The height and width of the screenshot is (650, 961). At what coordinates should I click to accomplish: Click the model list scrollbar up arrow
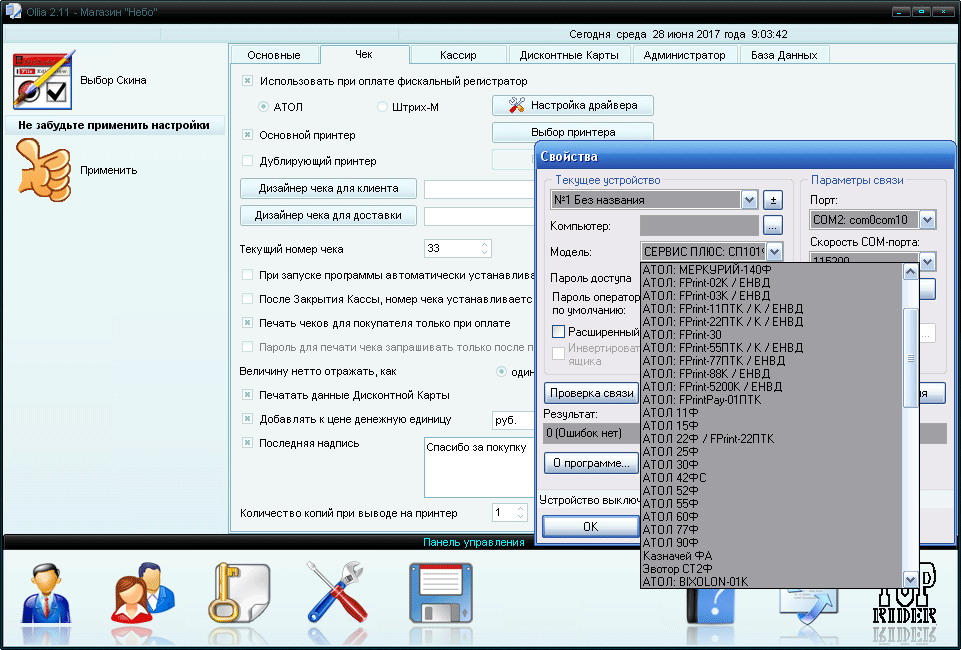(910, 271)
